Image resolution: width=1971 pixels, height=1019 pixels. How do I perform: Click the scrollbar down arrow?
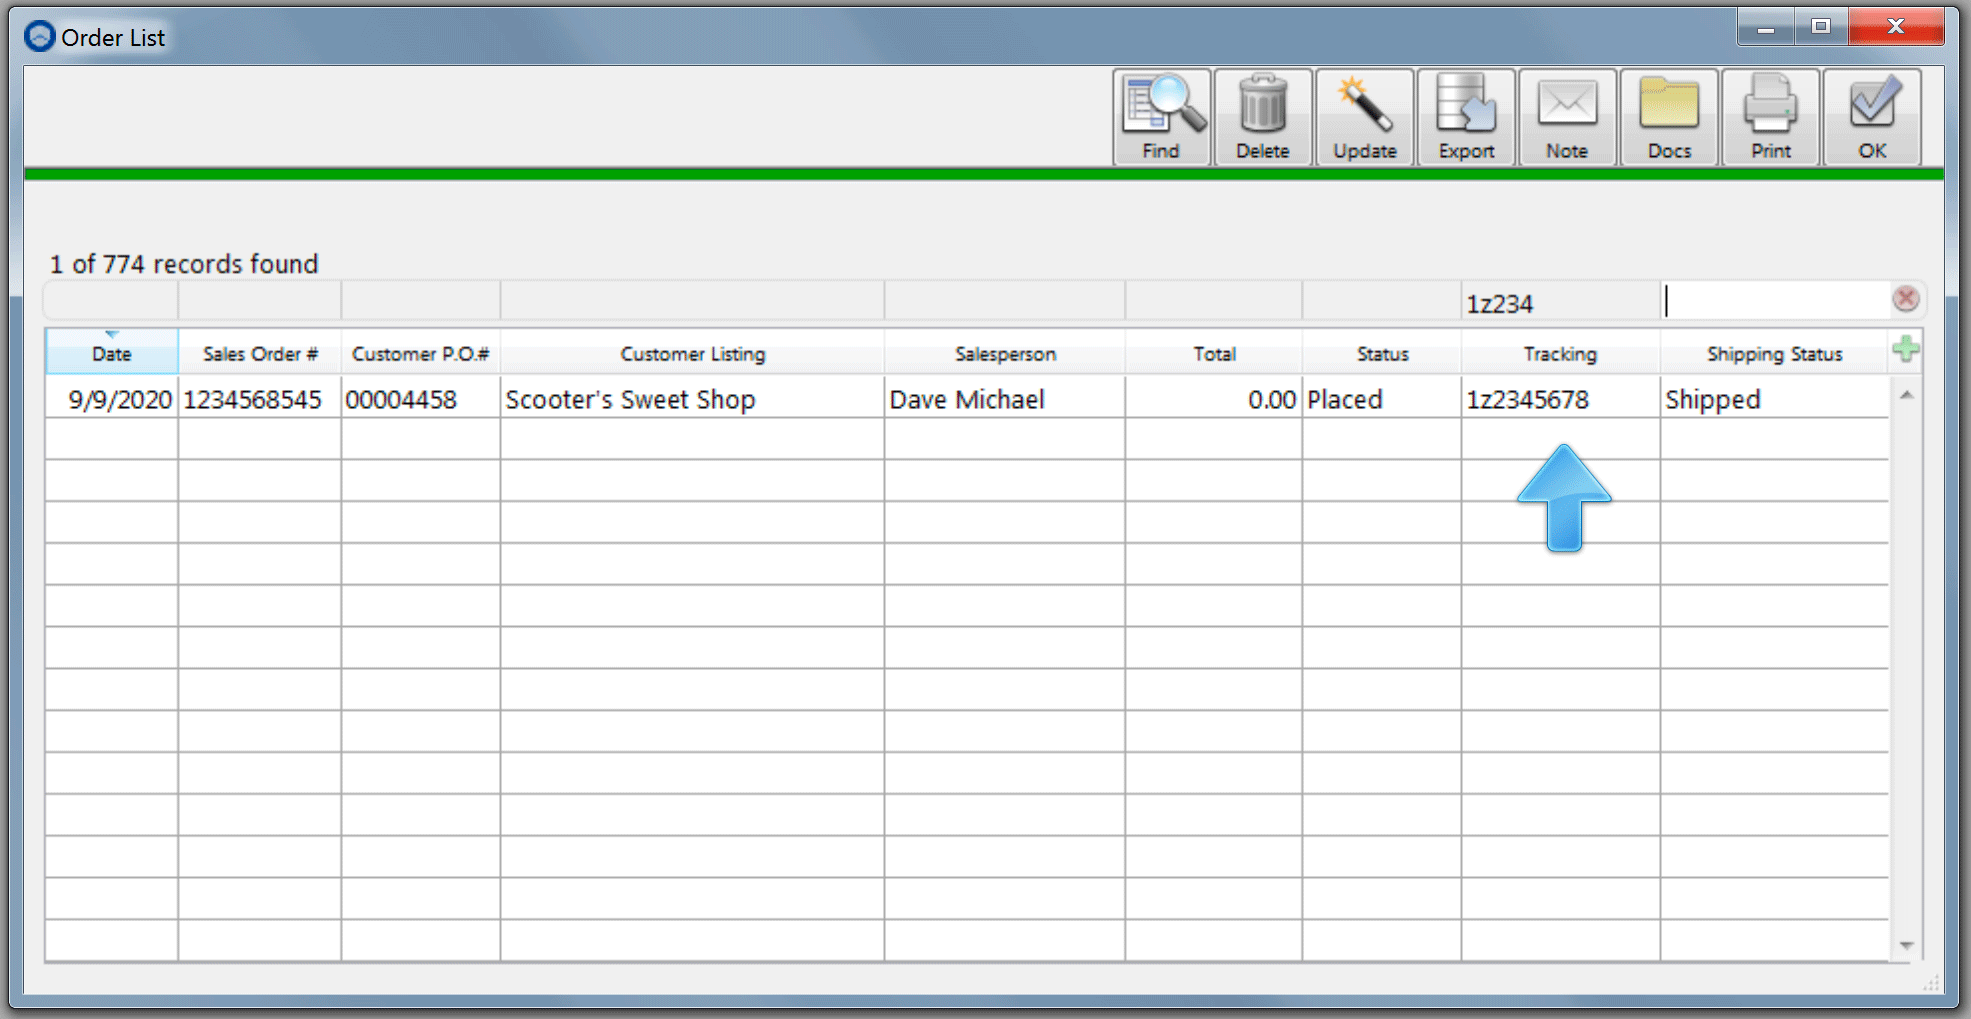[x=1907, y=945]
